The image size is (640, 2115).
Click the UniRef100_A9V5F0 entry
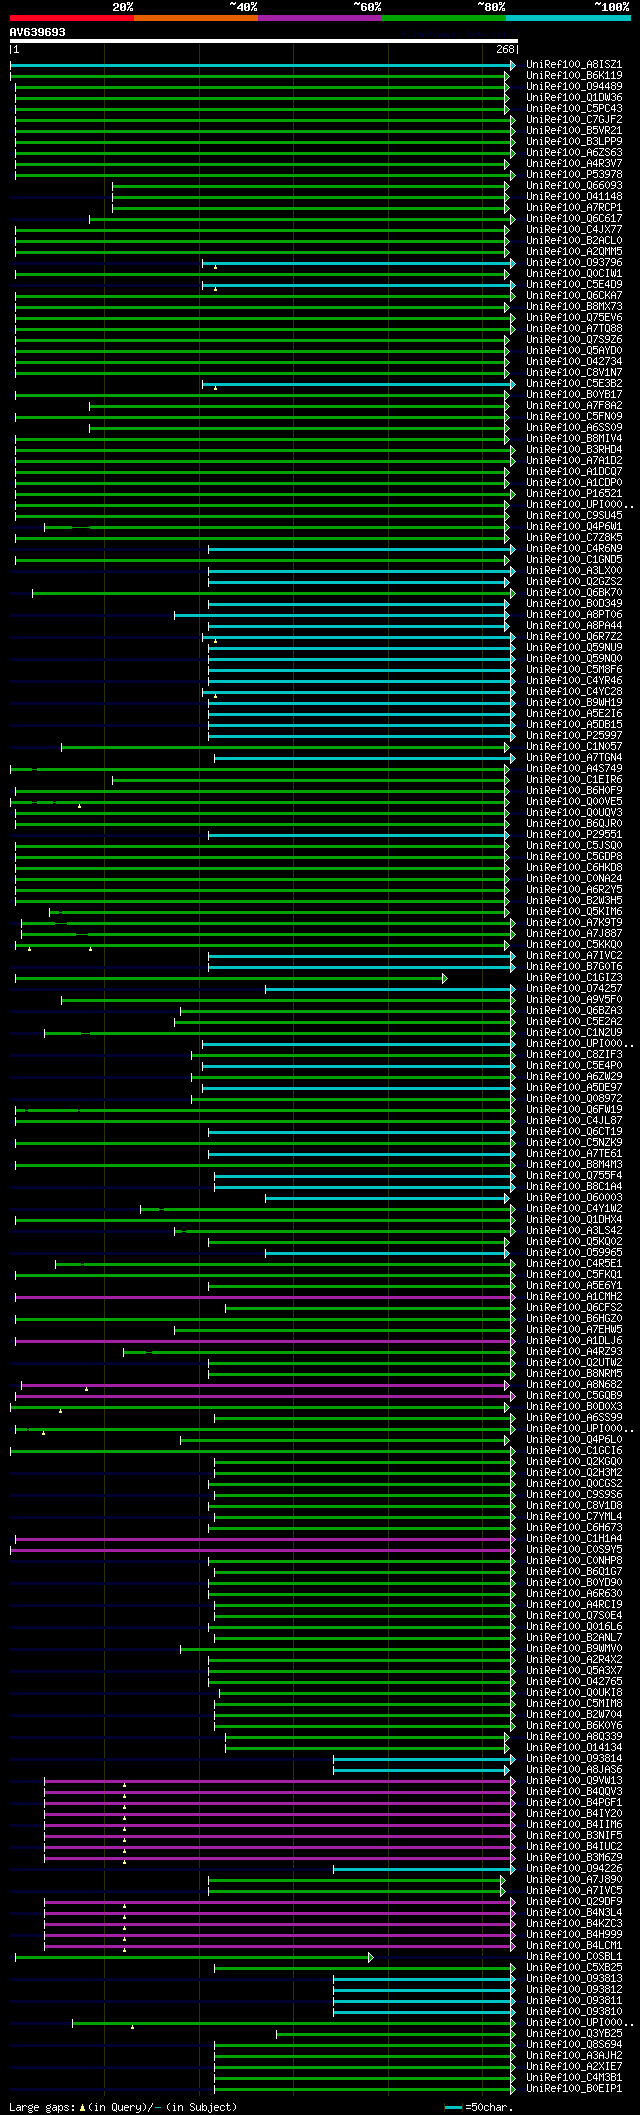click(574, 1000)
